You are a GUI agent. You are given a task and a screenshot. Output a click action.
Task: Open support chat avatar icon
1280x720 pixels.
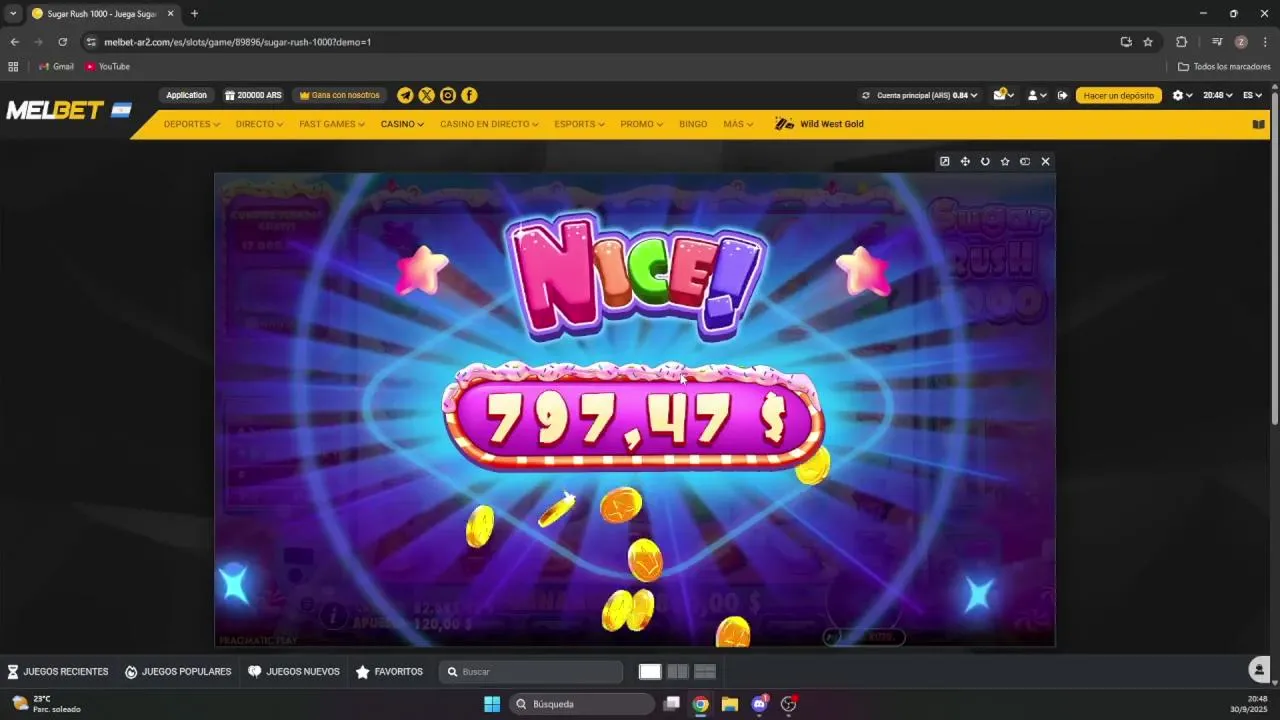click(1259, 670)
